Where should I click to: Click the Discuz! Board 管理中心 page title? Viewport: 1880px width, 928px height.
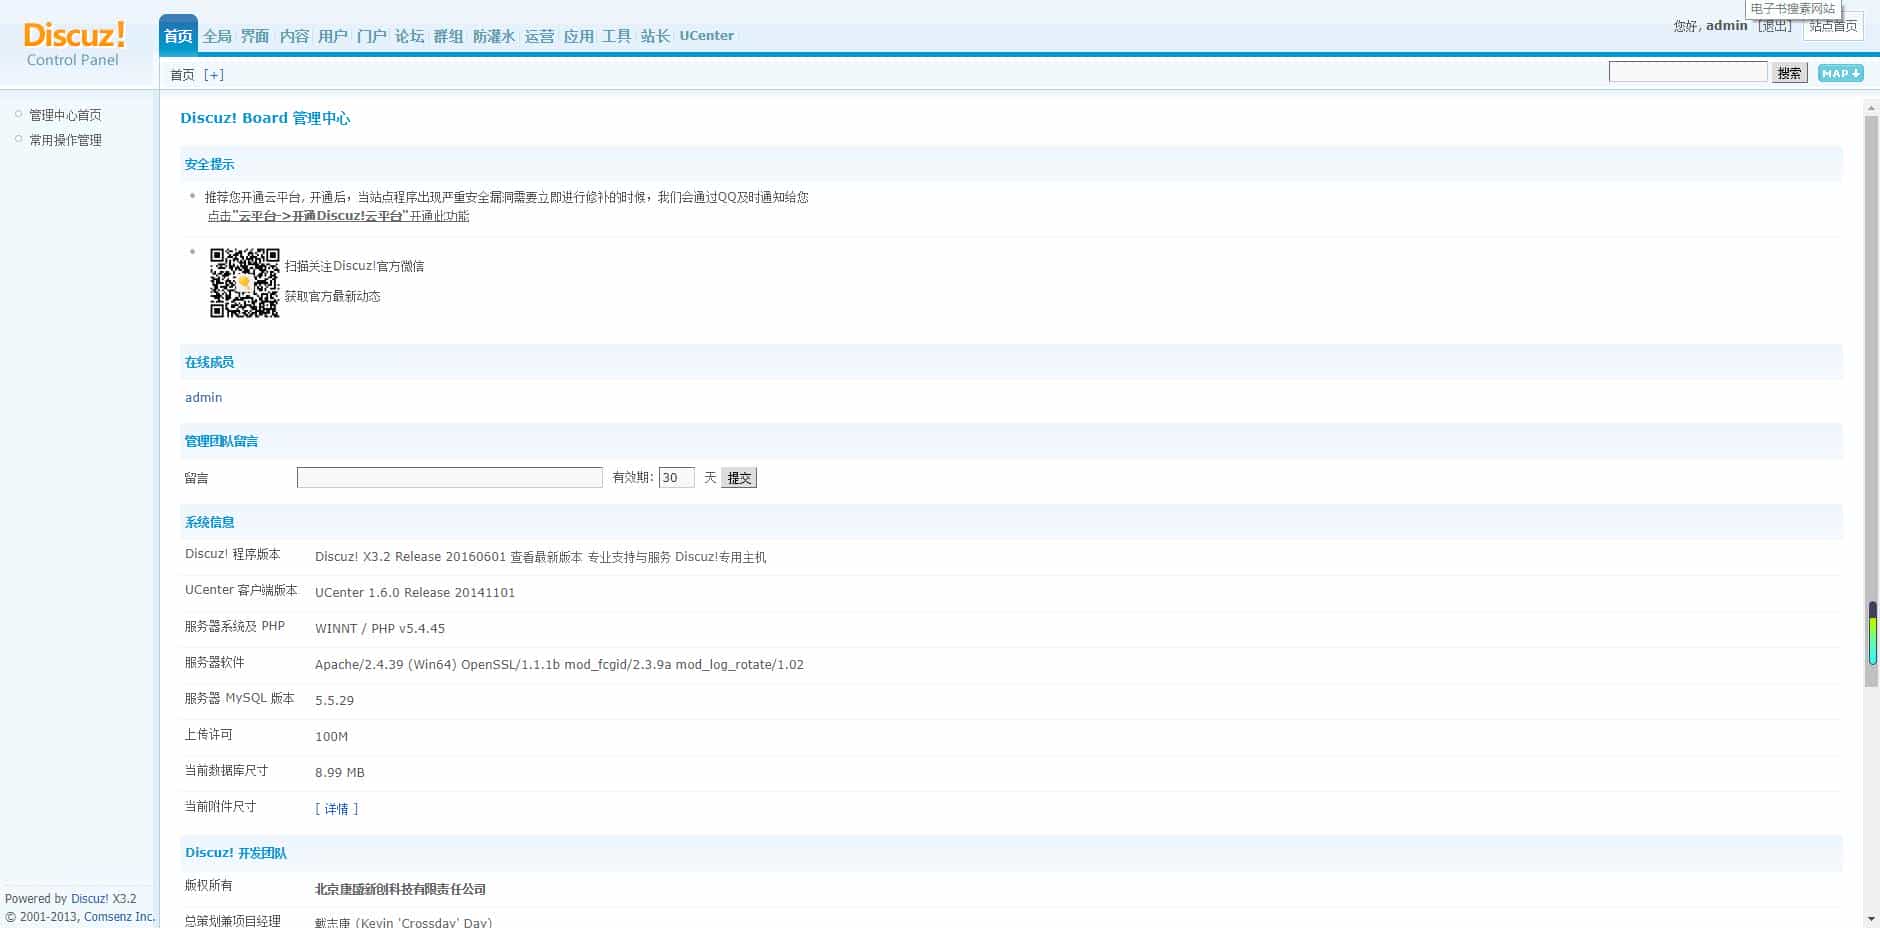(x=265, y=118)
